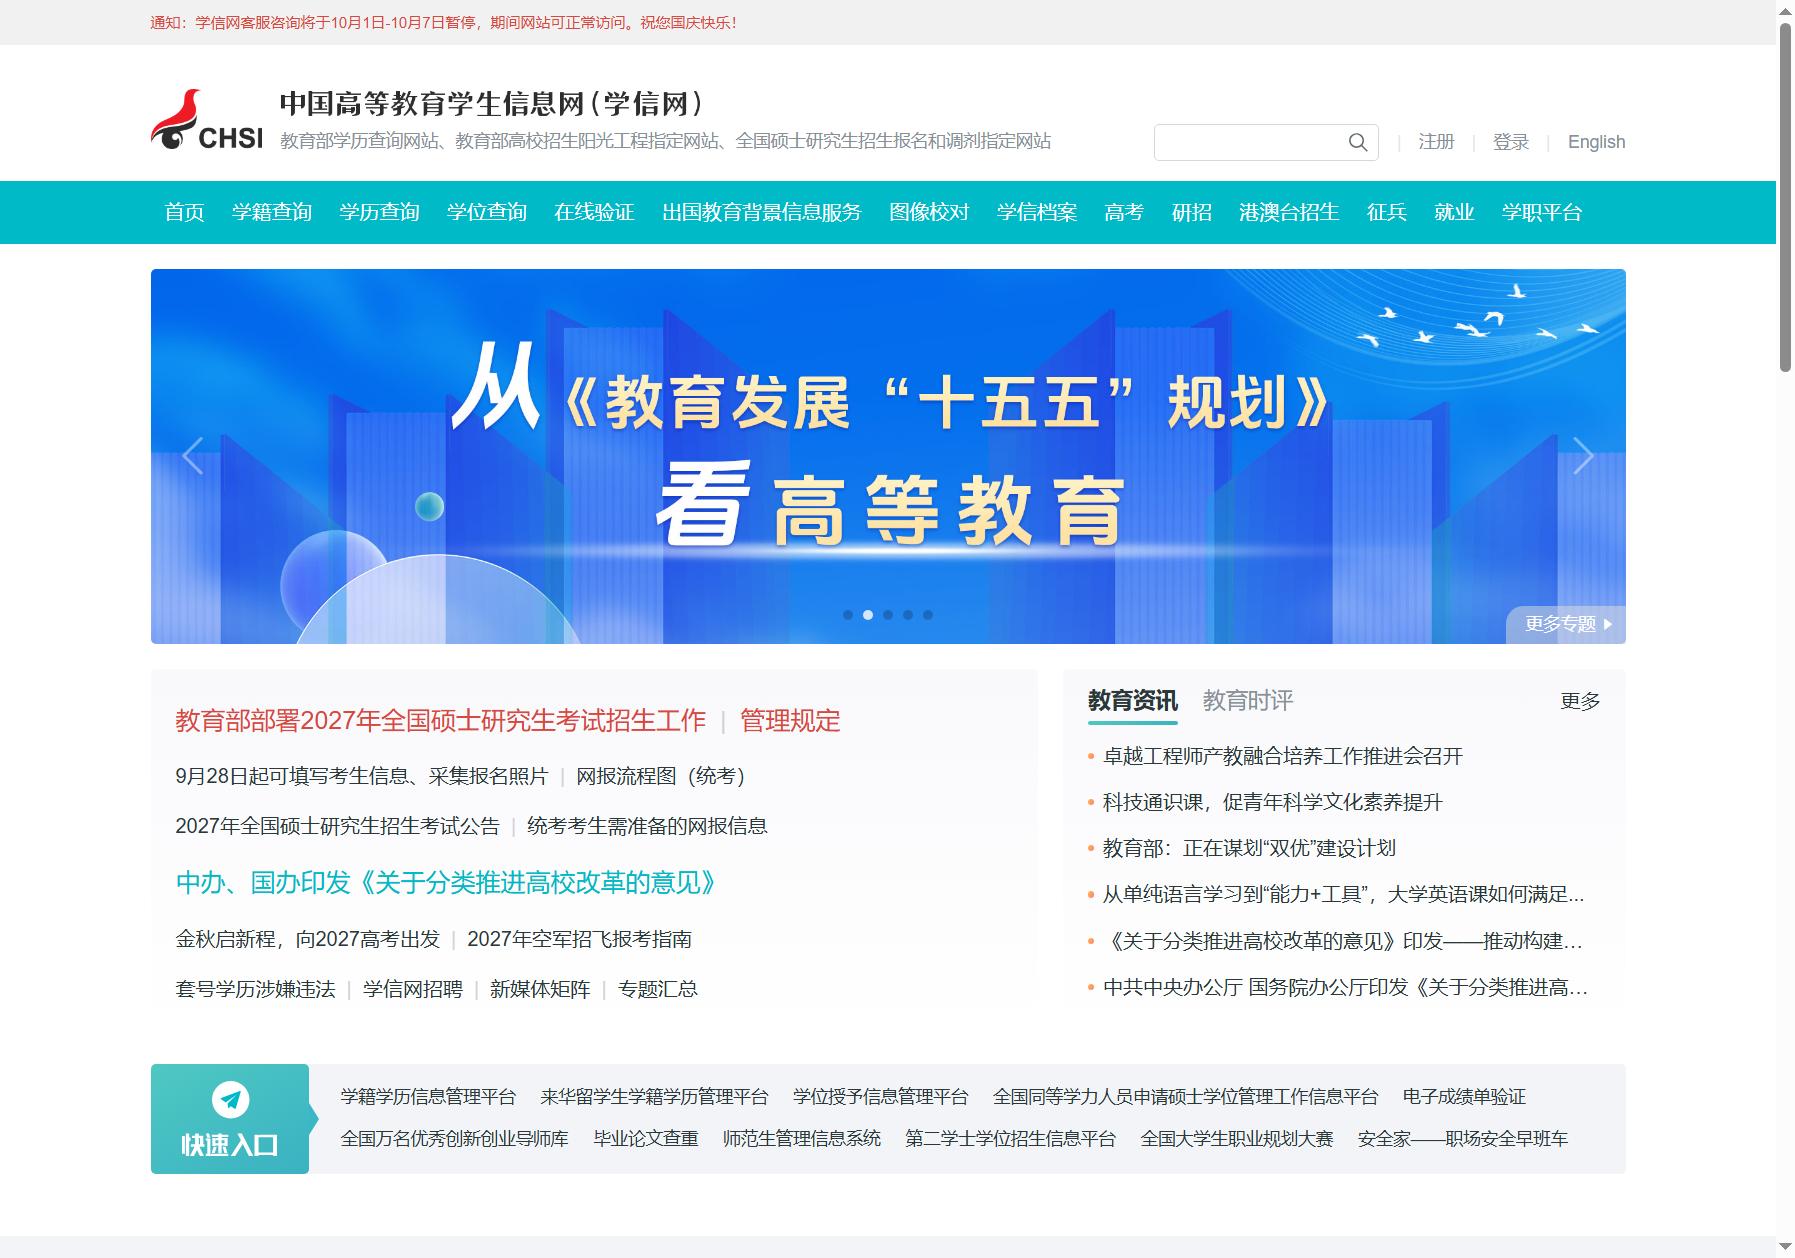Open the 学职平台 menu item

(1542, 212)
